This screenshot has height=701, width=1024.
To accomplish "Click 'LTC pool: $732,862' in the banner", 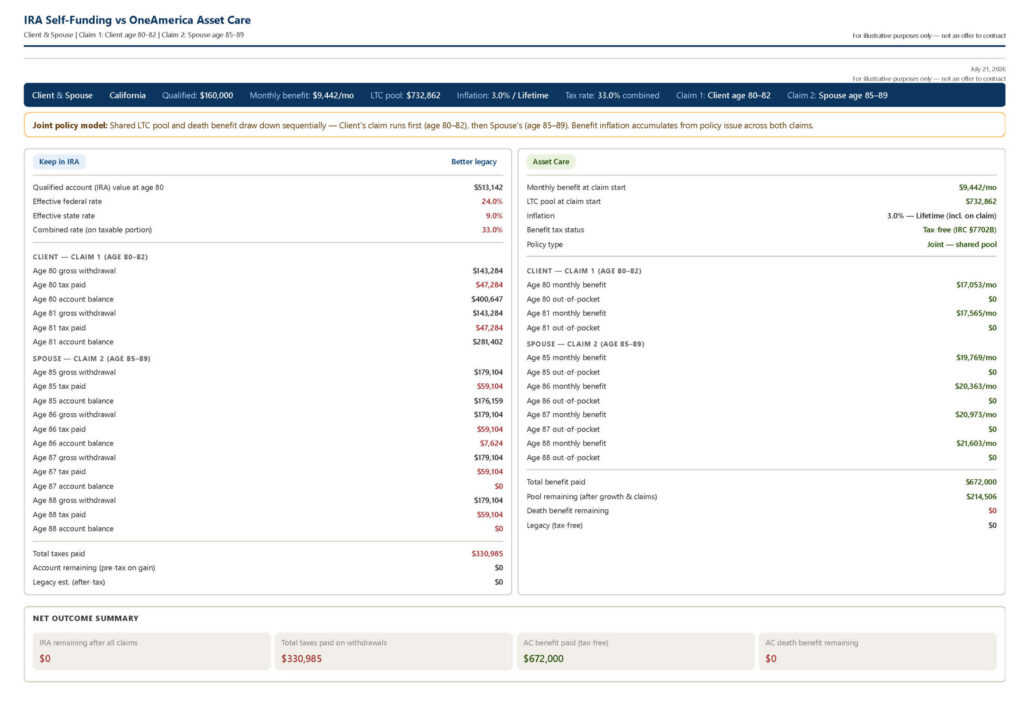I will (405, 95).
